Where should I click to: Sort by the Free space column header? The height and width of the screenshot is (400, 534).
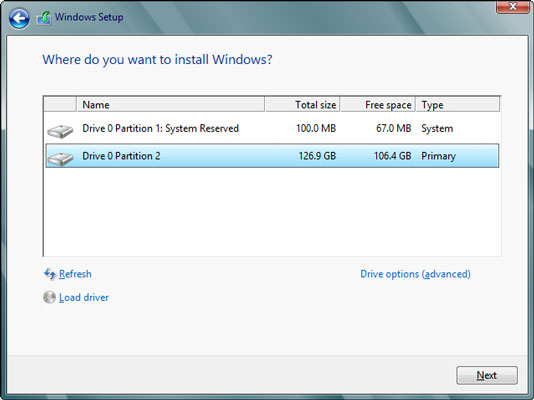(378, 105)
